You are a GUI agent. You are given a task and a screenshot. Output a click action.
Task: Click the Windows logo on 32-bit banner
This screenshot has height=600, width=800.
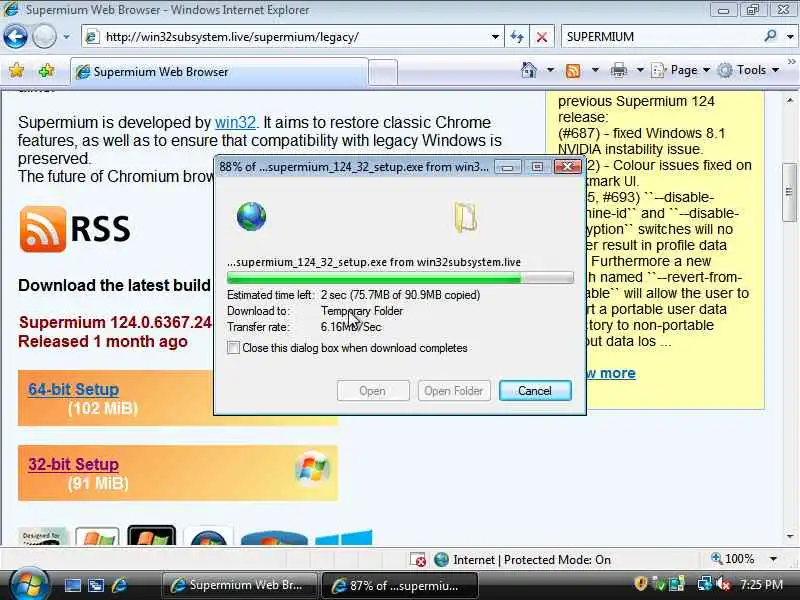[312, 468]
